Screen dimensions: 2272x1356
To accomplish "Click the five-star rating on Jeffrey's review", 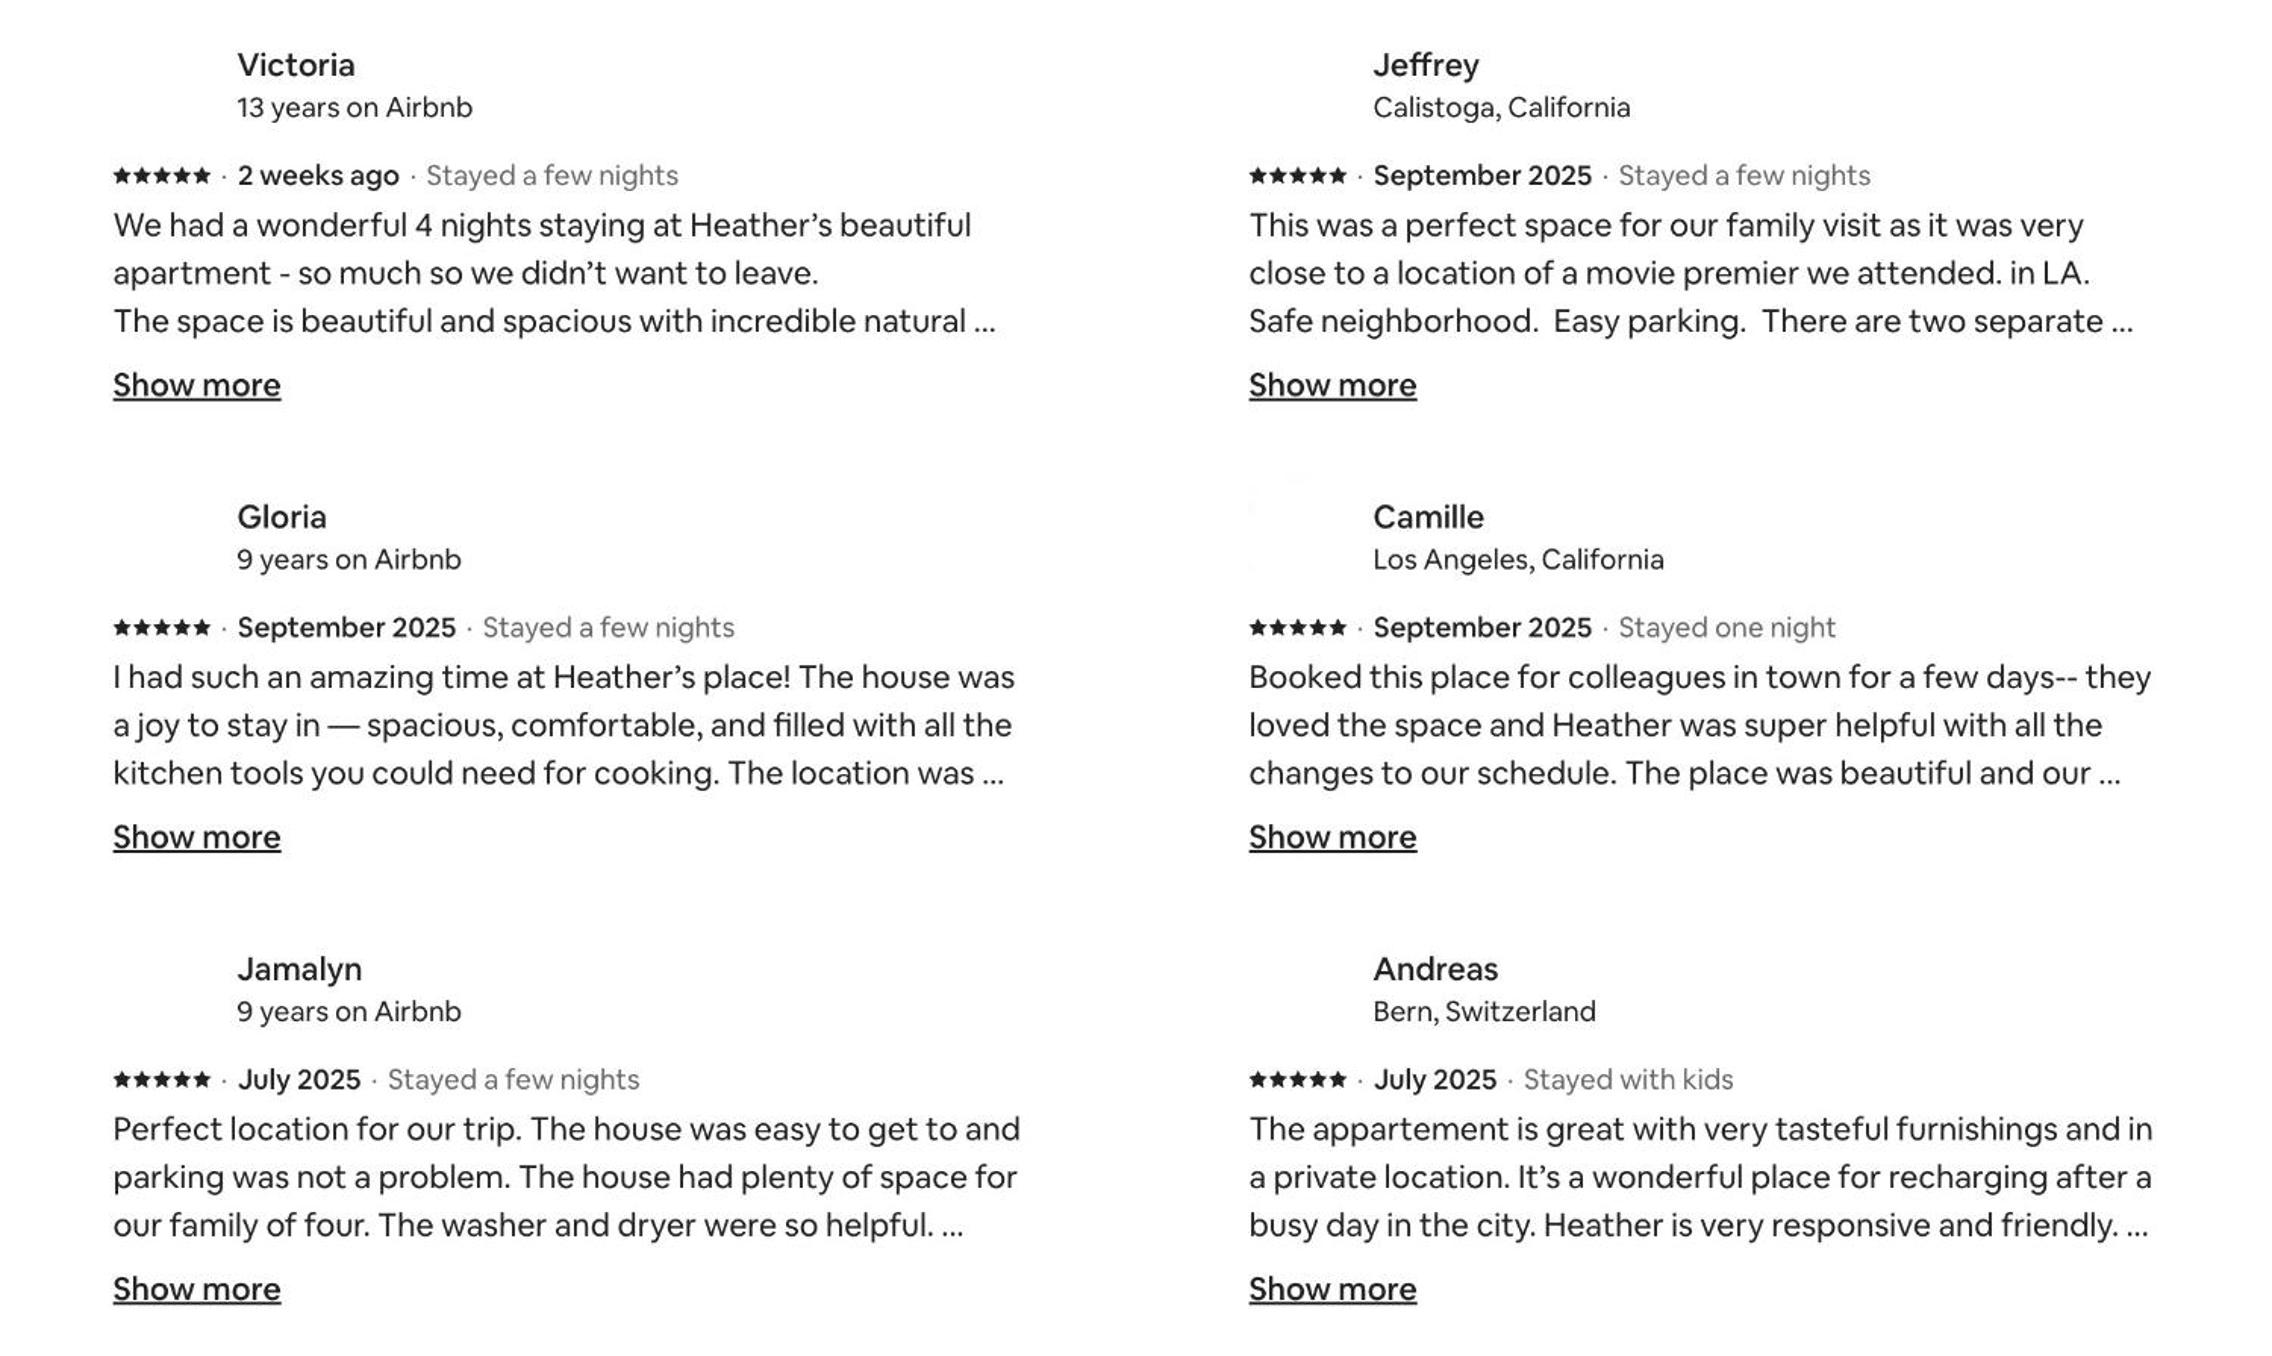I will pos(1298,176).
